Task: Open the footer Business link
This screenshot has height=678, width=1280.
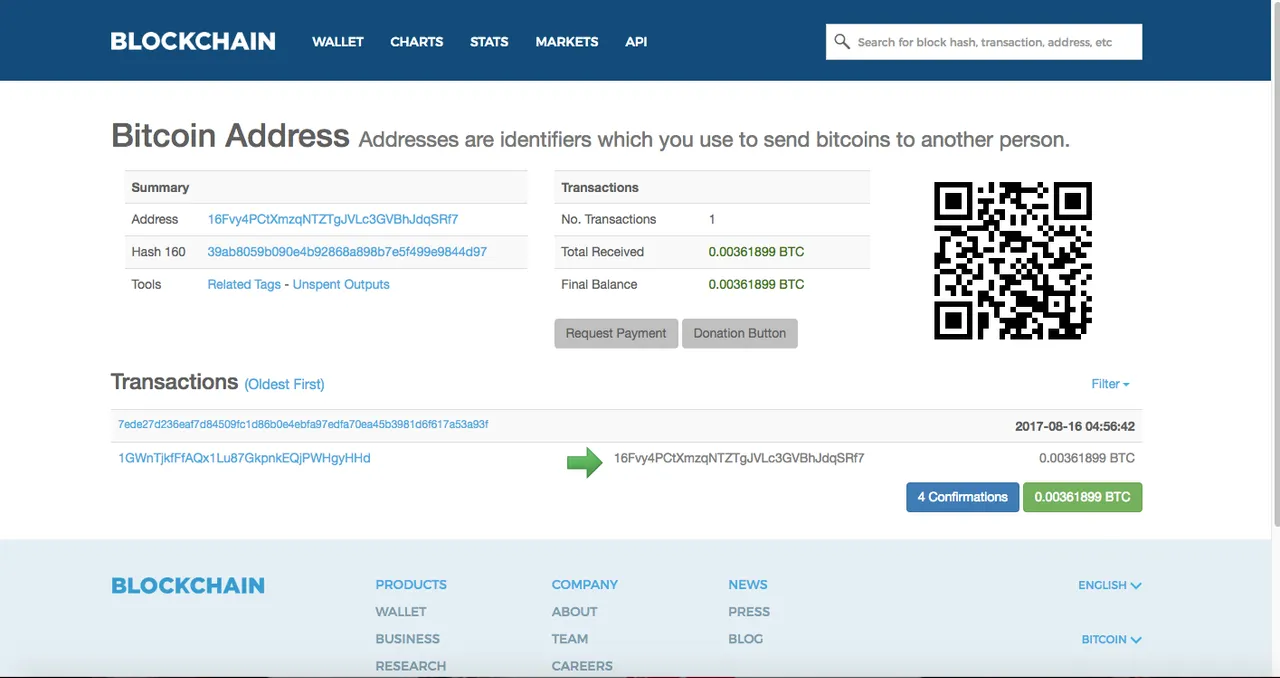Action: (407, 639)
